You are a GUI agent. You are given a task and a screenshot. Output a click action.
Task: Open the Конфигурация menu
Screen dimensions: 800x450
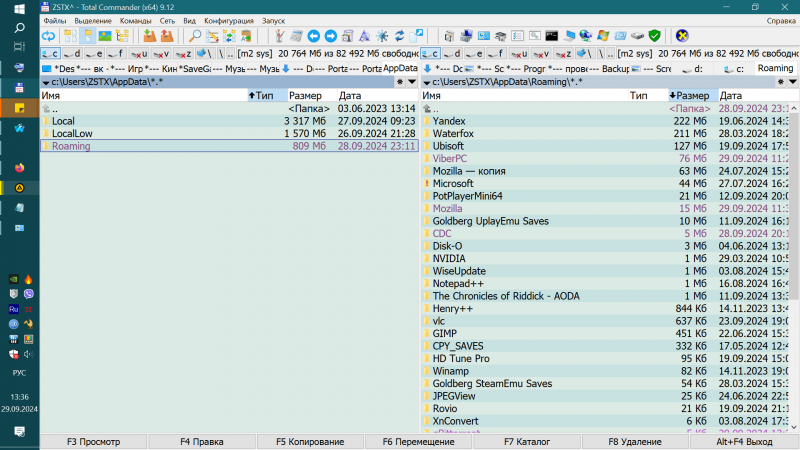228,20
